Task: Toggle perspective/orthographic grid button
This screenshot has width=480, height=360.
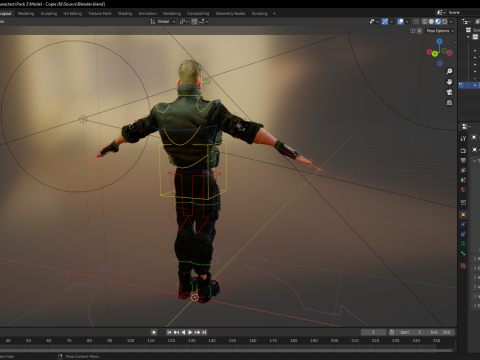Action: tap(449, 102)
